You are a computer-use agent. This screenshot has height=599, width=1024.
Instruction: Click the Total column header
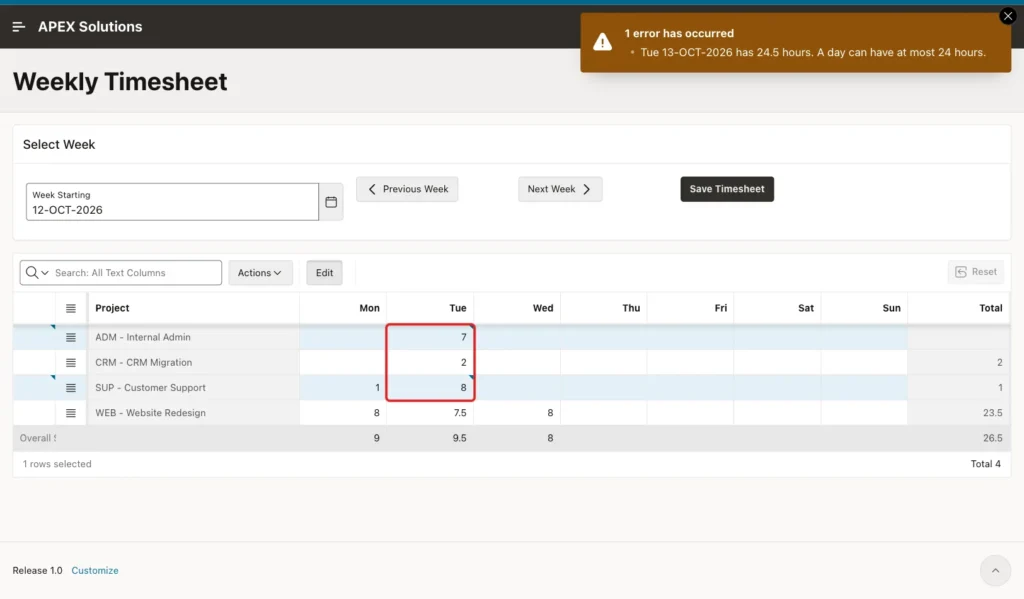click(959, 308)
